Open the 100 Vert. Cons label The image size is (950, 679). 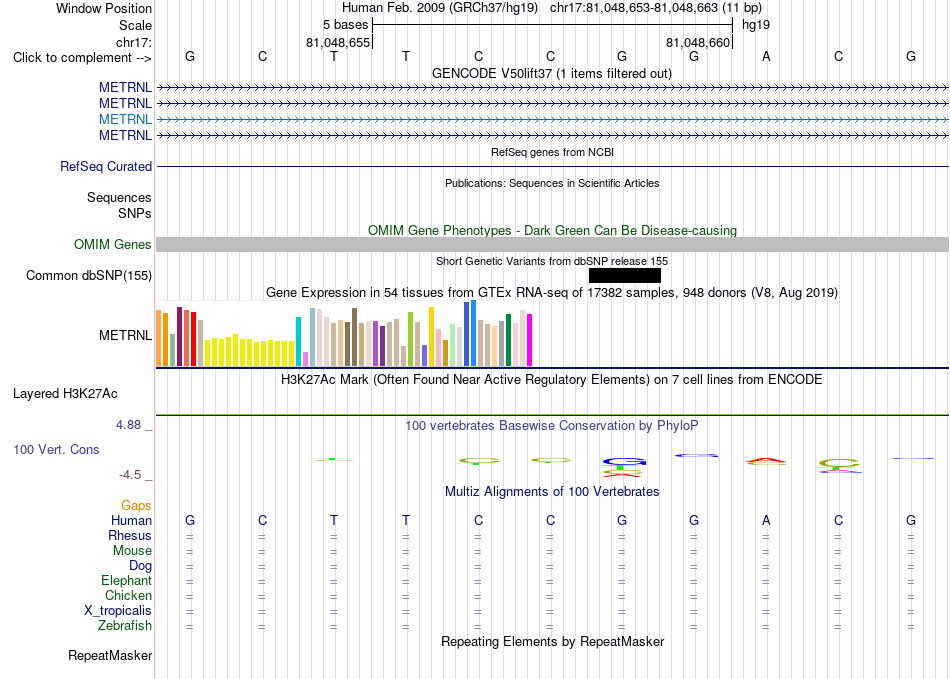click(56, 449)
